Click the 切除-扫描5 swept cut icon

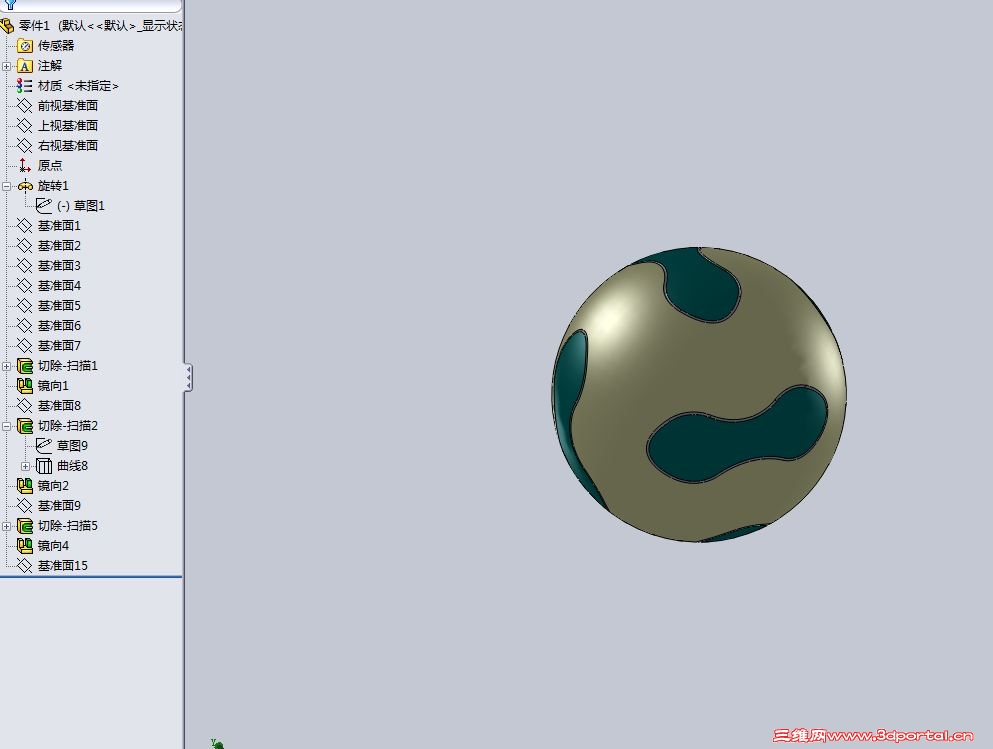coord(25,526)
